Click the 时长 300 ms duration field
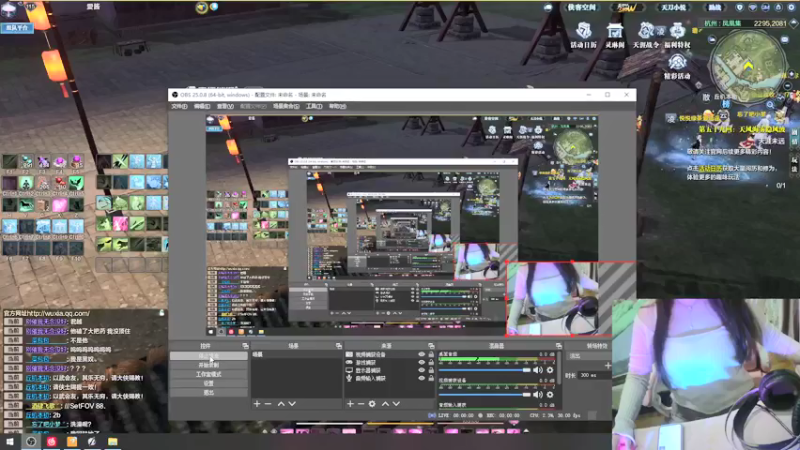Image resolution: width=800 pixels, height=450 pixels. pyautogui.click(x=595, y=376)
